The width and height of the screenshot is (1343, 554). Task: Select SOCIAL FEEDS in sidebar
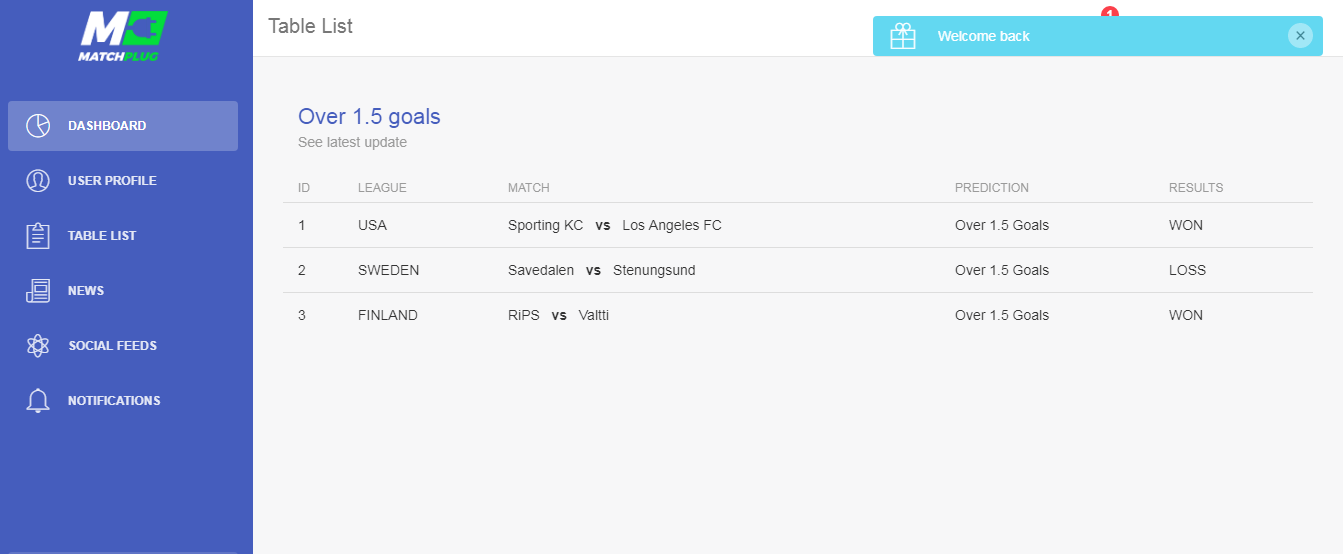[x=113, y=346]
